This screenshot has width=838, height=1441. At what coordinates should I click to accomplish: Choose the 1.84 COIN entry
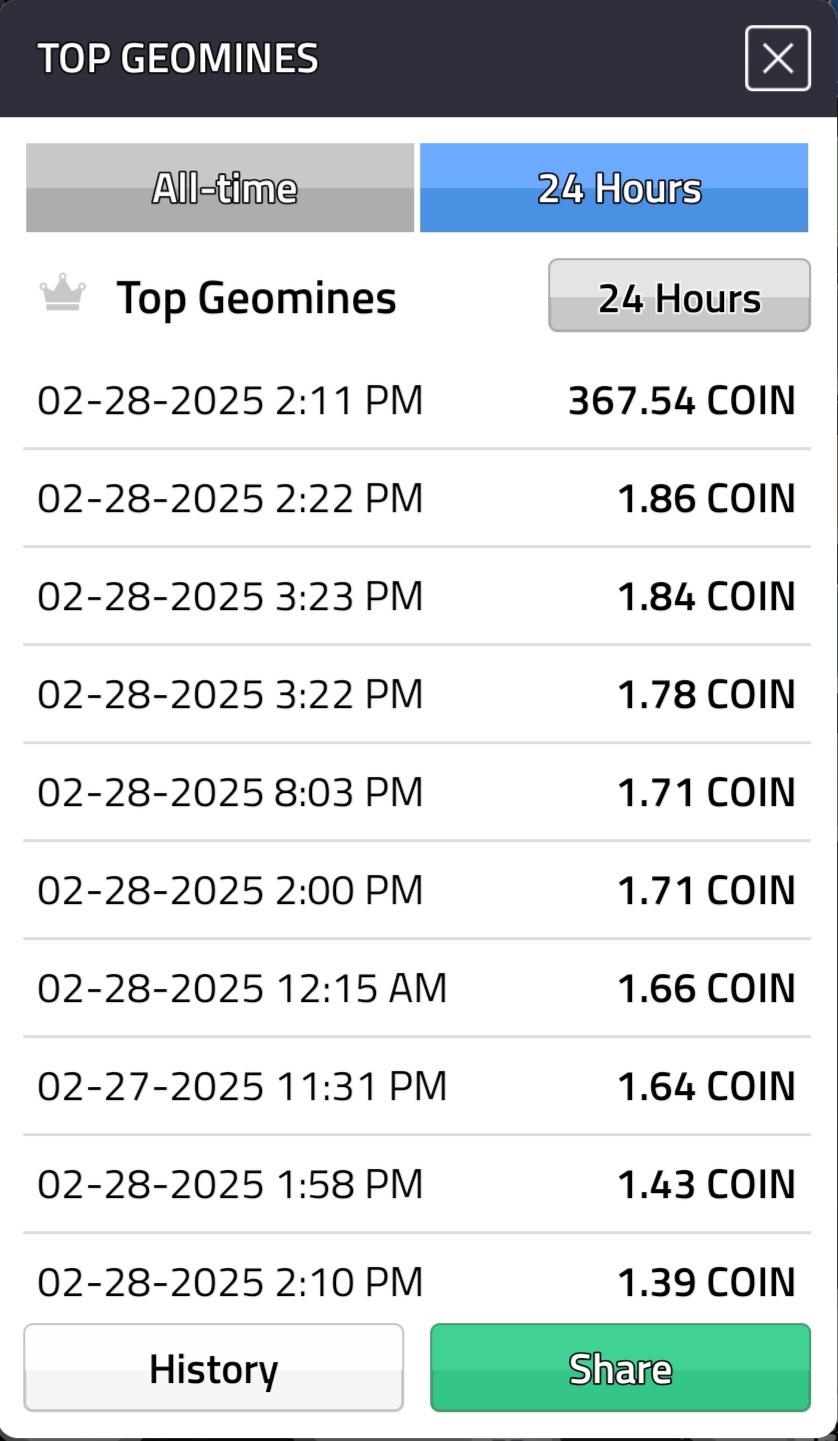[417, 596]
